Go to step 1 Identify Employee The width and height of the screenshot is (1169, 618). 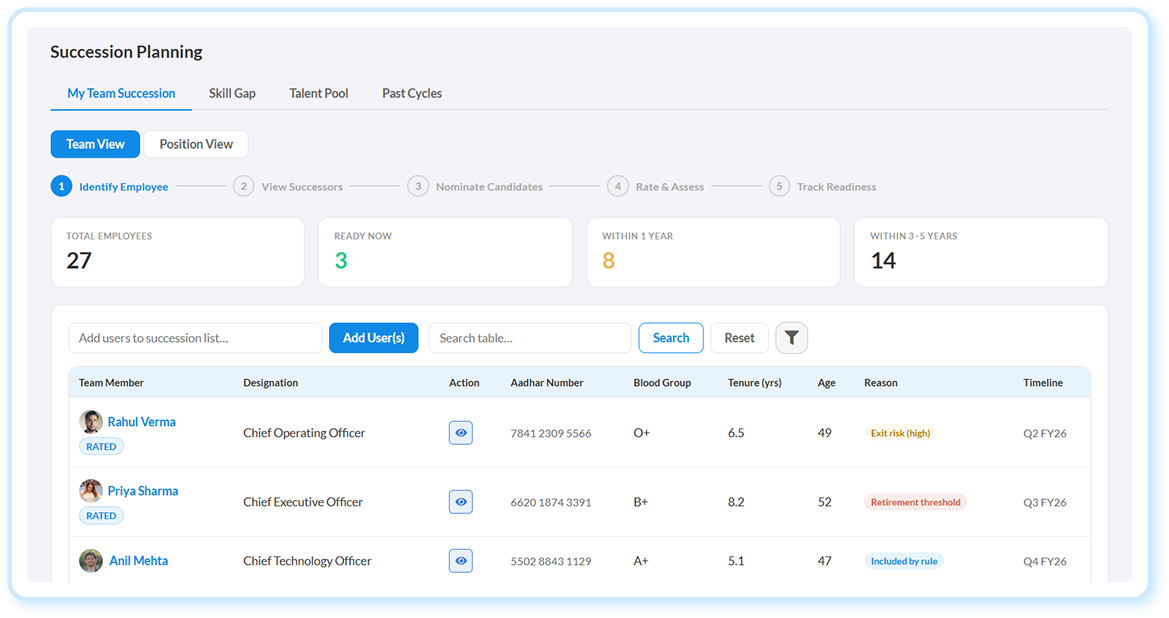coord(110,186)
